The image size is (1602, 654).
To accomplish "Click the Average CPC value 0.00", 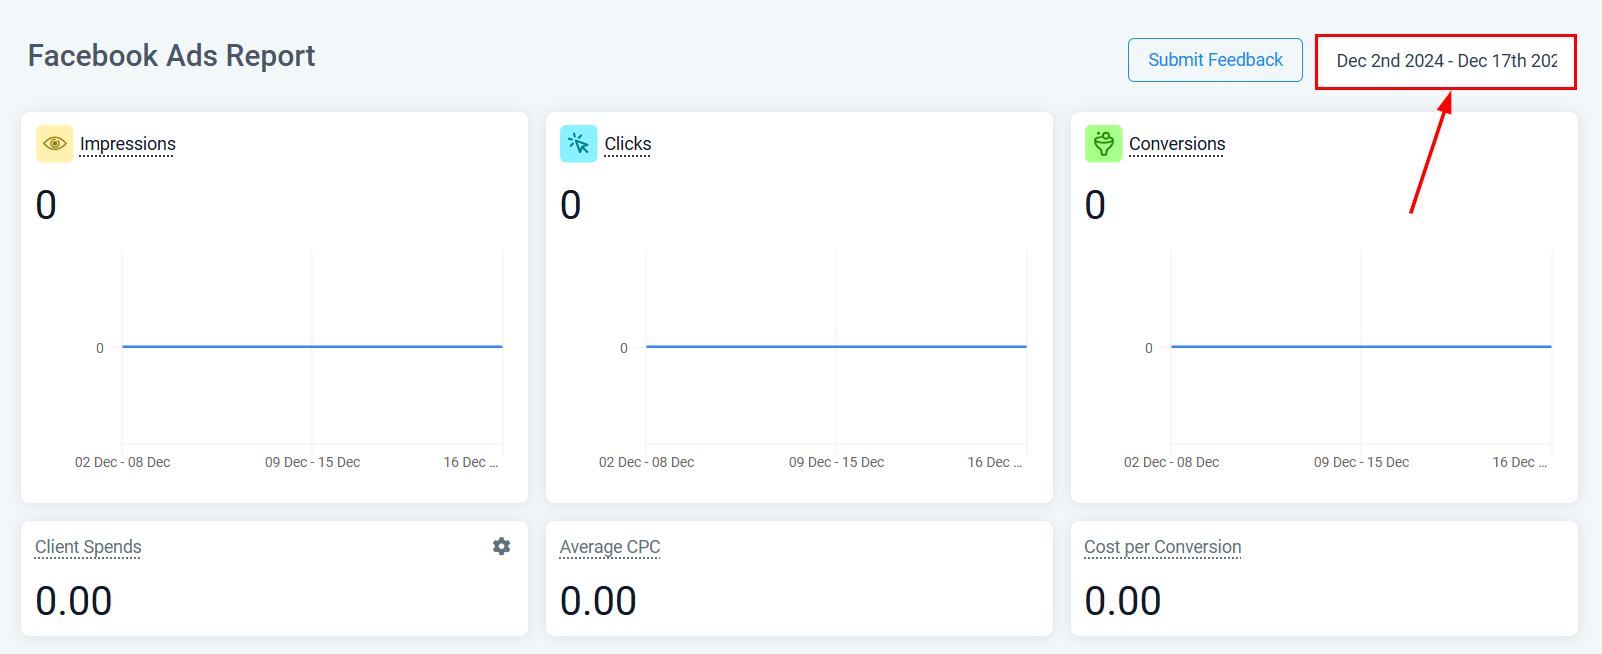I will (x=598, y=601).
